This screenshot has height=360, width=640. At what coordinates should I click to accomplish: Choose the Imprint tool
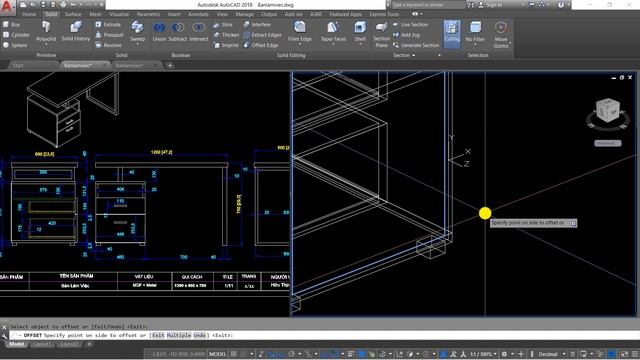point(226,45)
